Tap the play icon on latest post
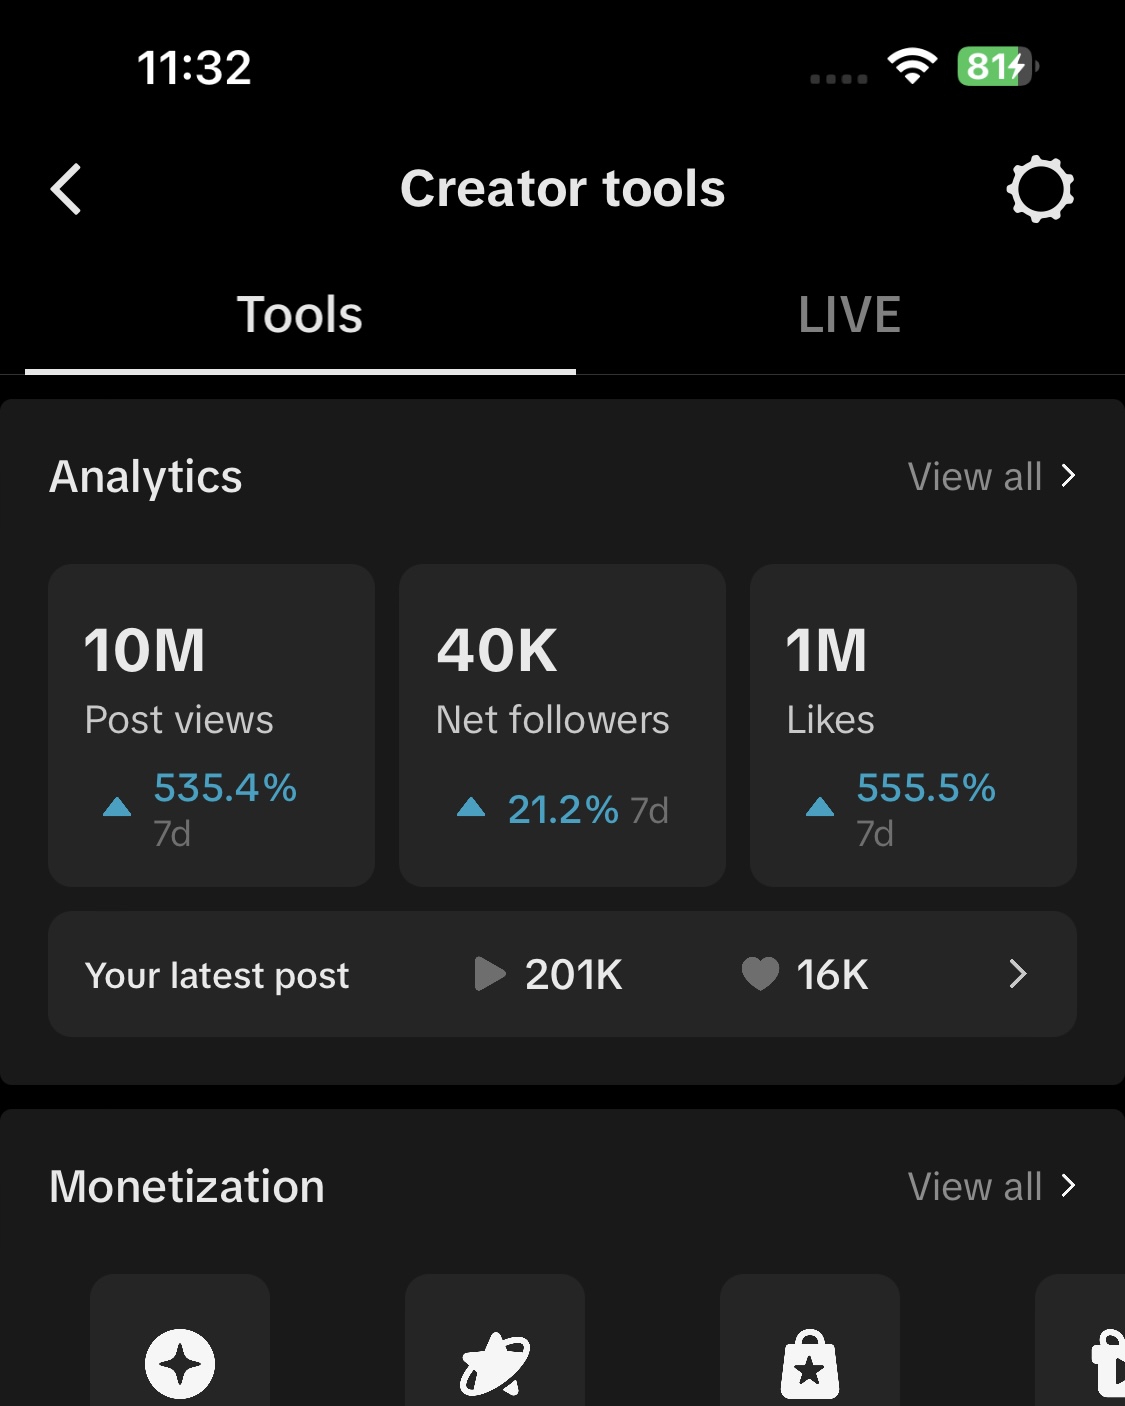This screenshot has width=1125, height=1406. [489, 974]
